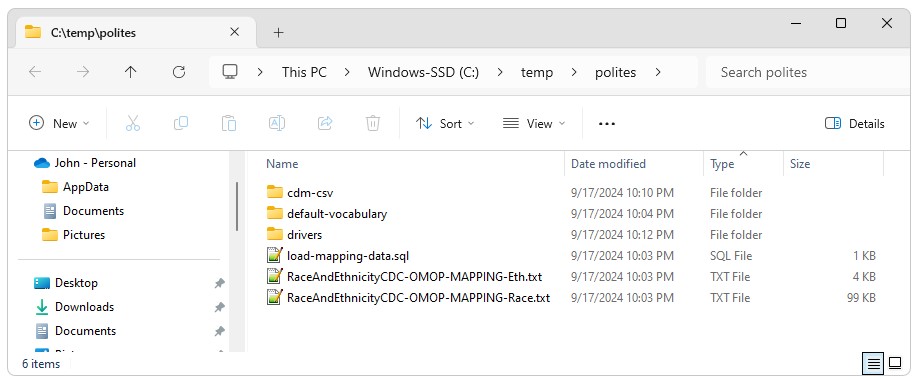
Task: Click the 6 items status text
Action: click(41, 364)
